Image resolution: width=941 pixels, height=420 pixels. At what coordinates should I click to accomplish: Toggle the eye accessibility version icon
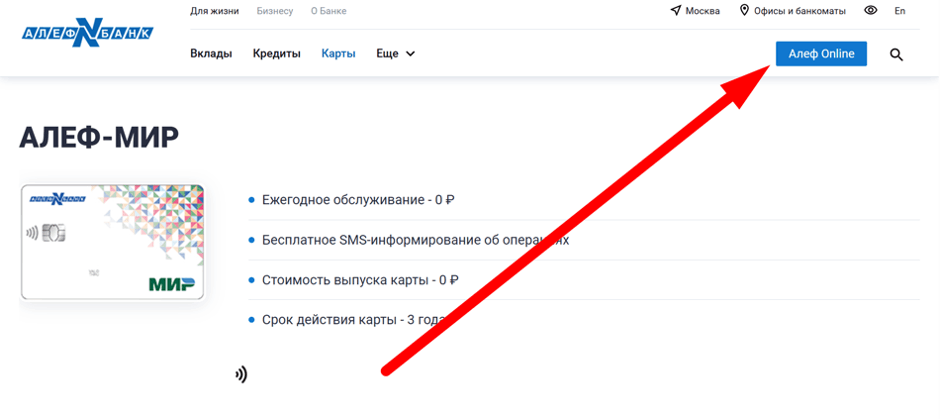871,11
